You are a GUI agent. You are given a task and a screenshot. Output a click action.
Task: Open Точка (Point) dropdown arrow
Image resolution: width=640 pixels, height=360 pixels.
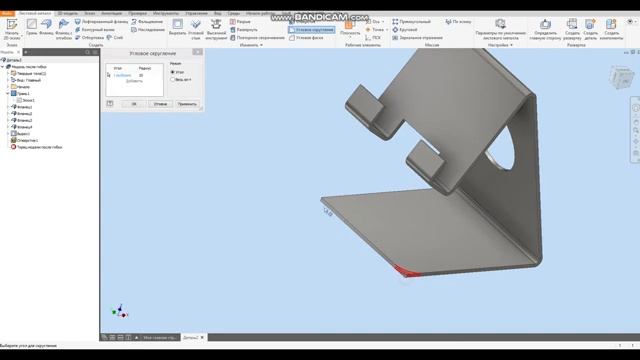click(387, 30)
